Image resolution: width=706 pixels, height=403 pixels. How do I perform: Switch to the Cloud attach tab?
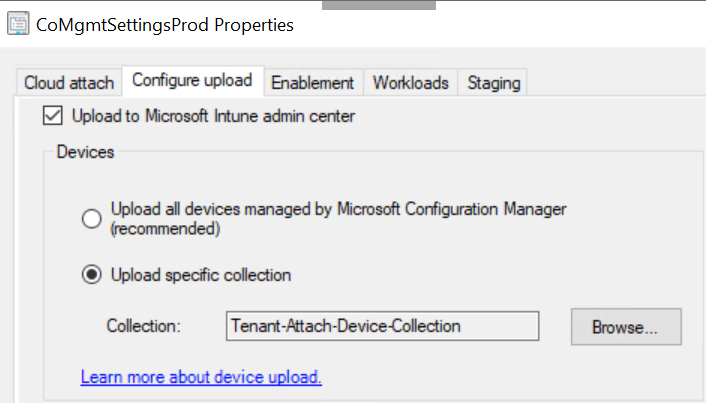[69, 82]
